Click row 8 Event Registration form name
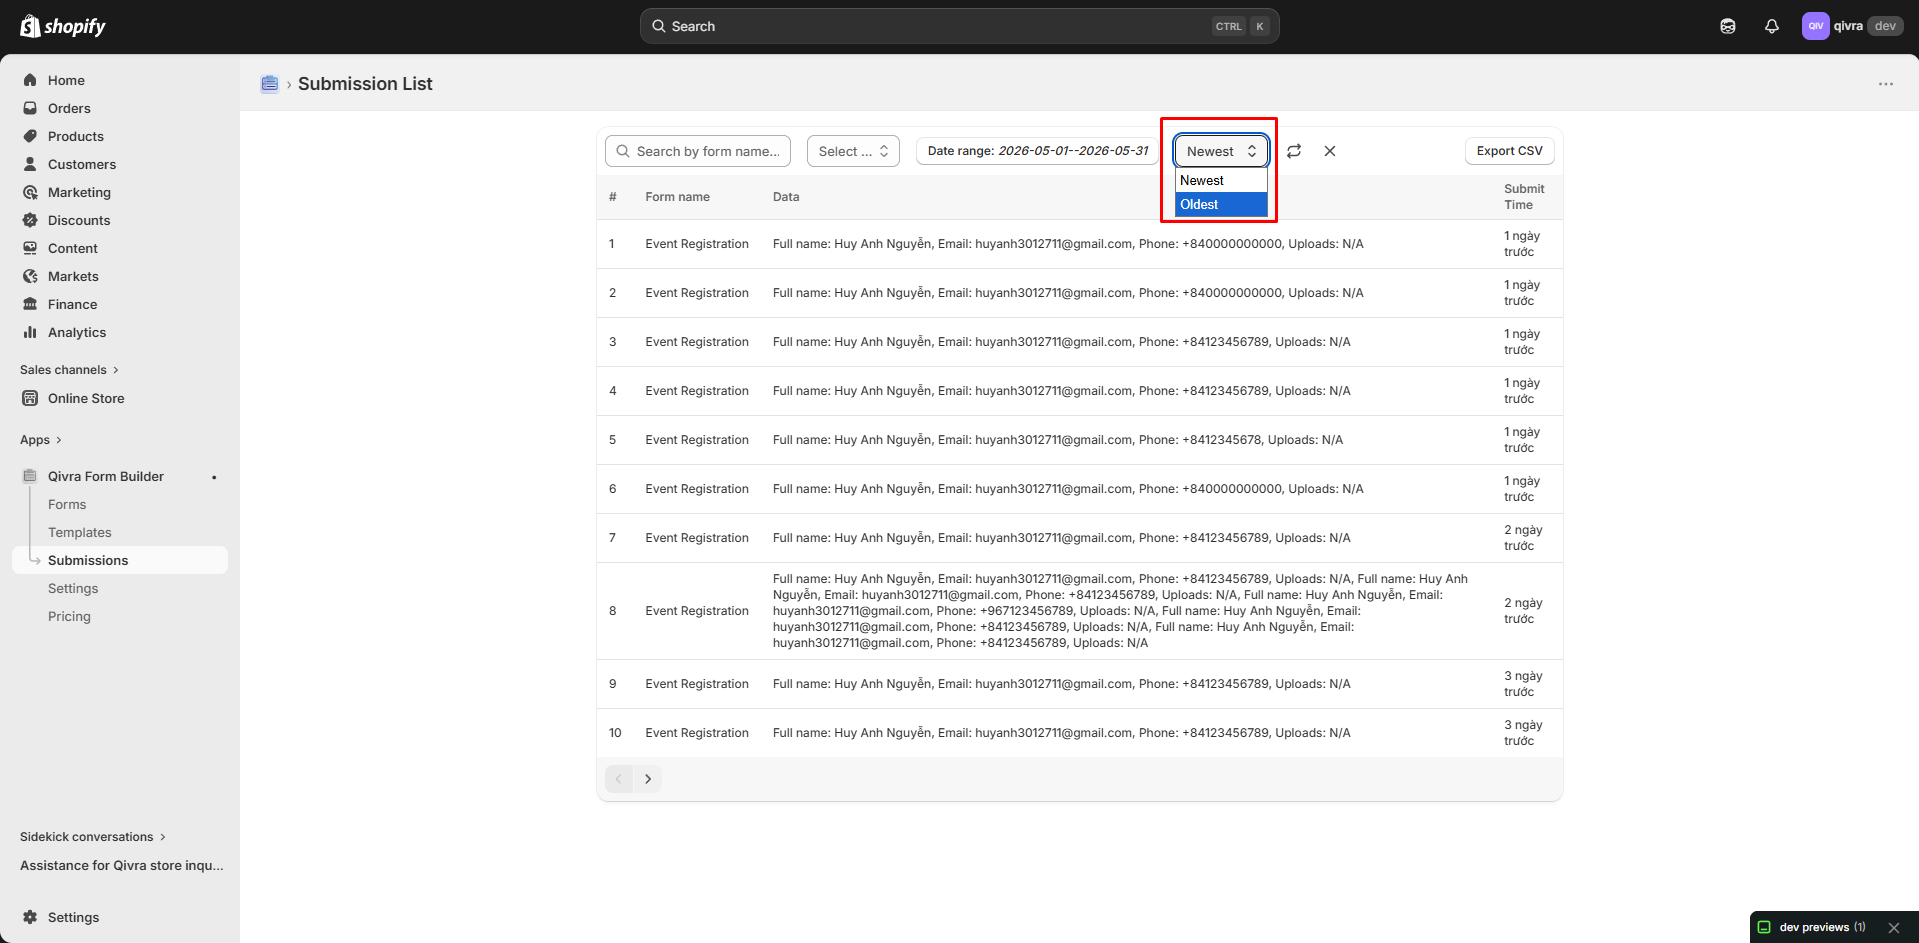 (697, 611)
